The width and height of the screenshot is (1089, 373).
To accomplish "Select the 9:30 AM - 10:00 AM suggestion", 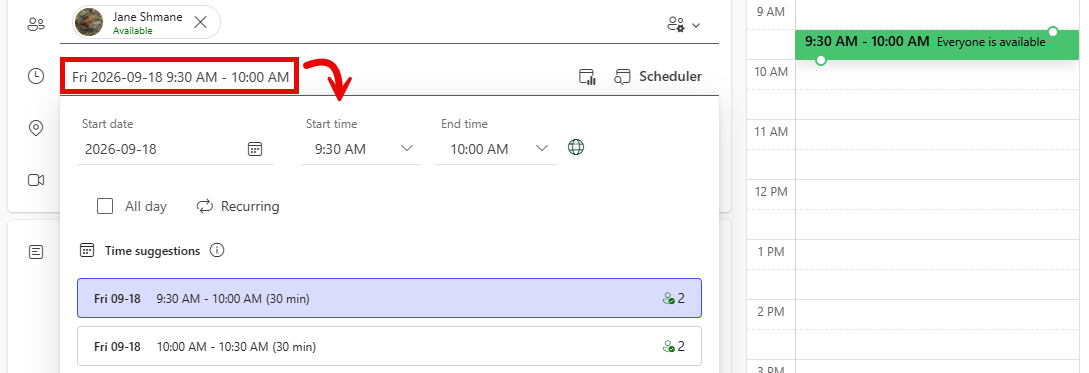I will click(389, 299).
